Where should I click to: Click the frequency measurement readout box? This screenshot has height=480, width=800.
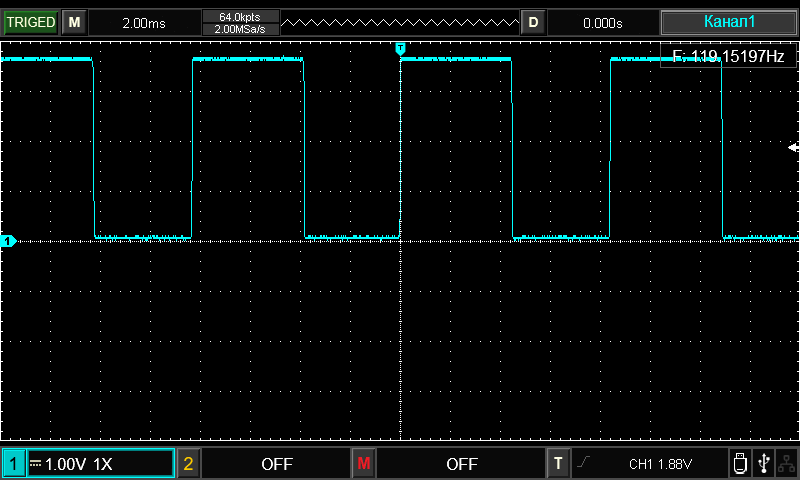[x=728, y=57]
